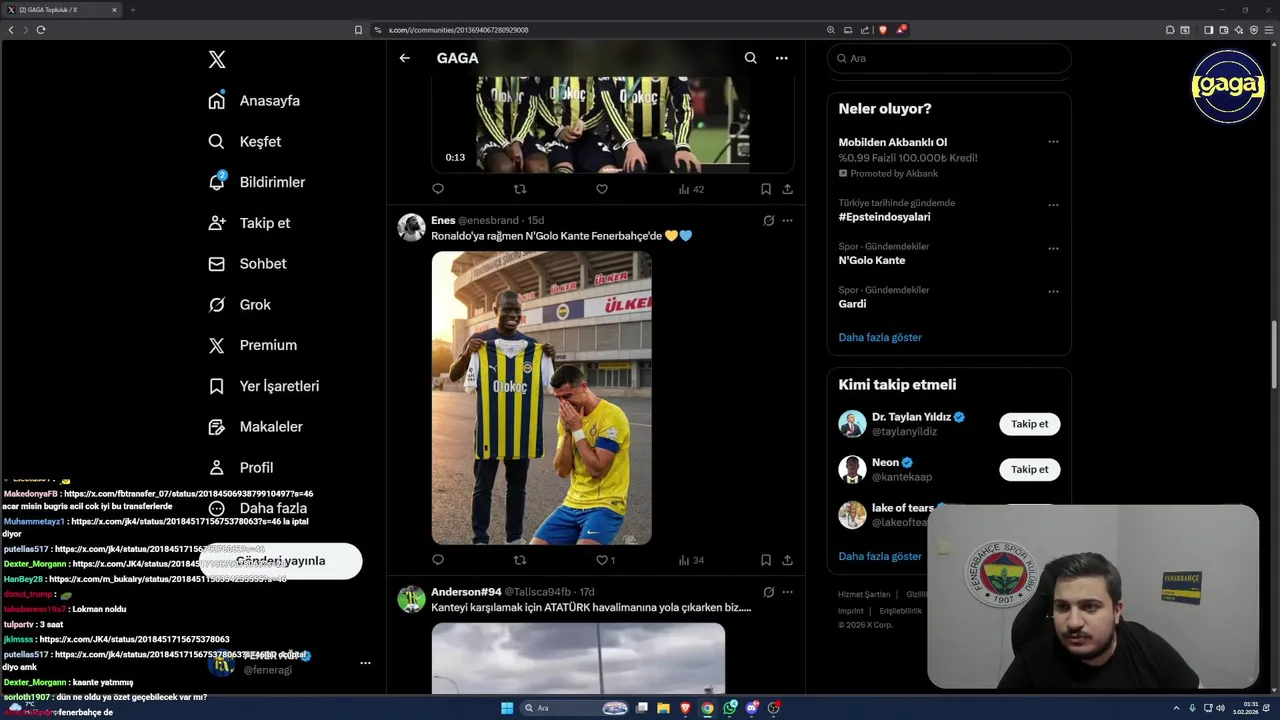Open Takip et in sidebar menu
This screenshot has height=720, width=1280.
click(249, 223)
